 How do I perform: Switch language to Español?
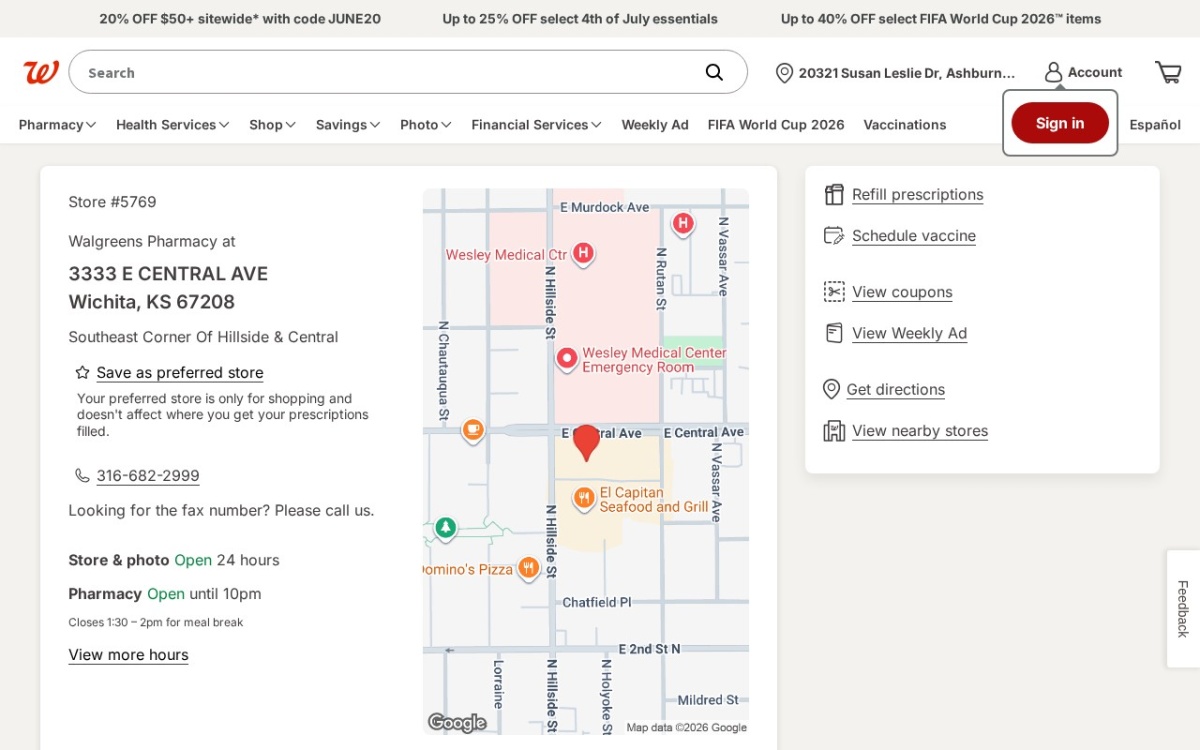point(1155,124)
